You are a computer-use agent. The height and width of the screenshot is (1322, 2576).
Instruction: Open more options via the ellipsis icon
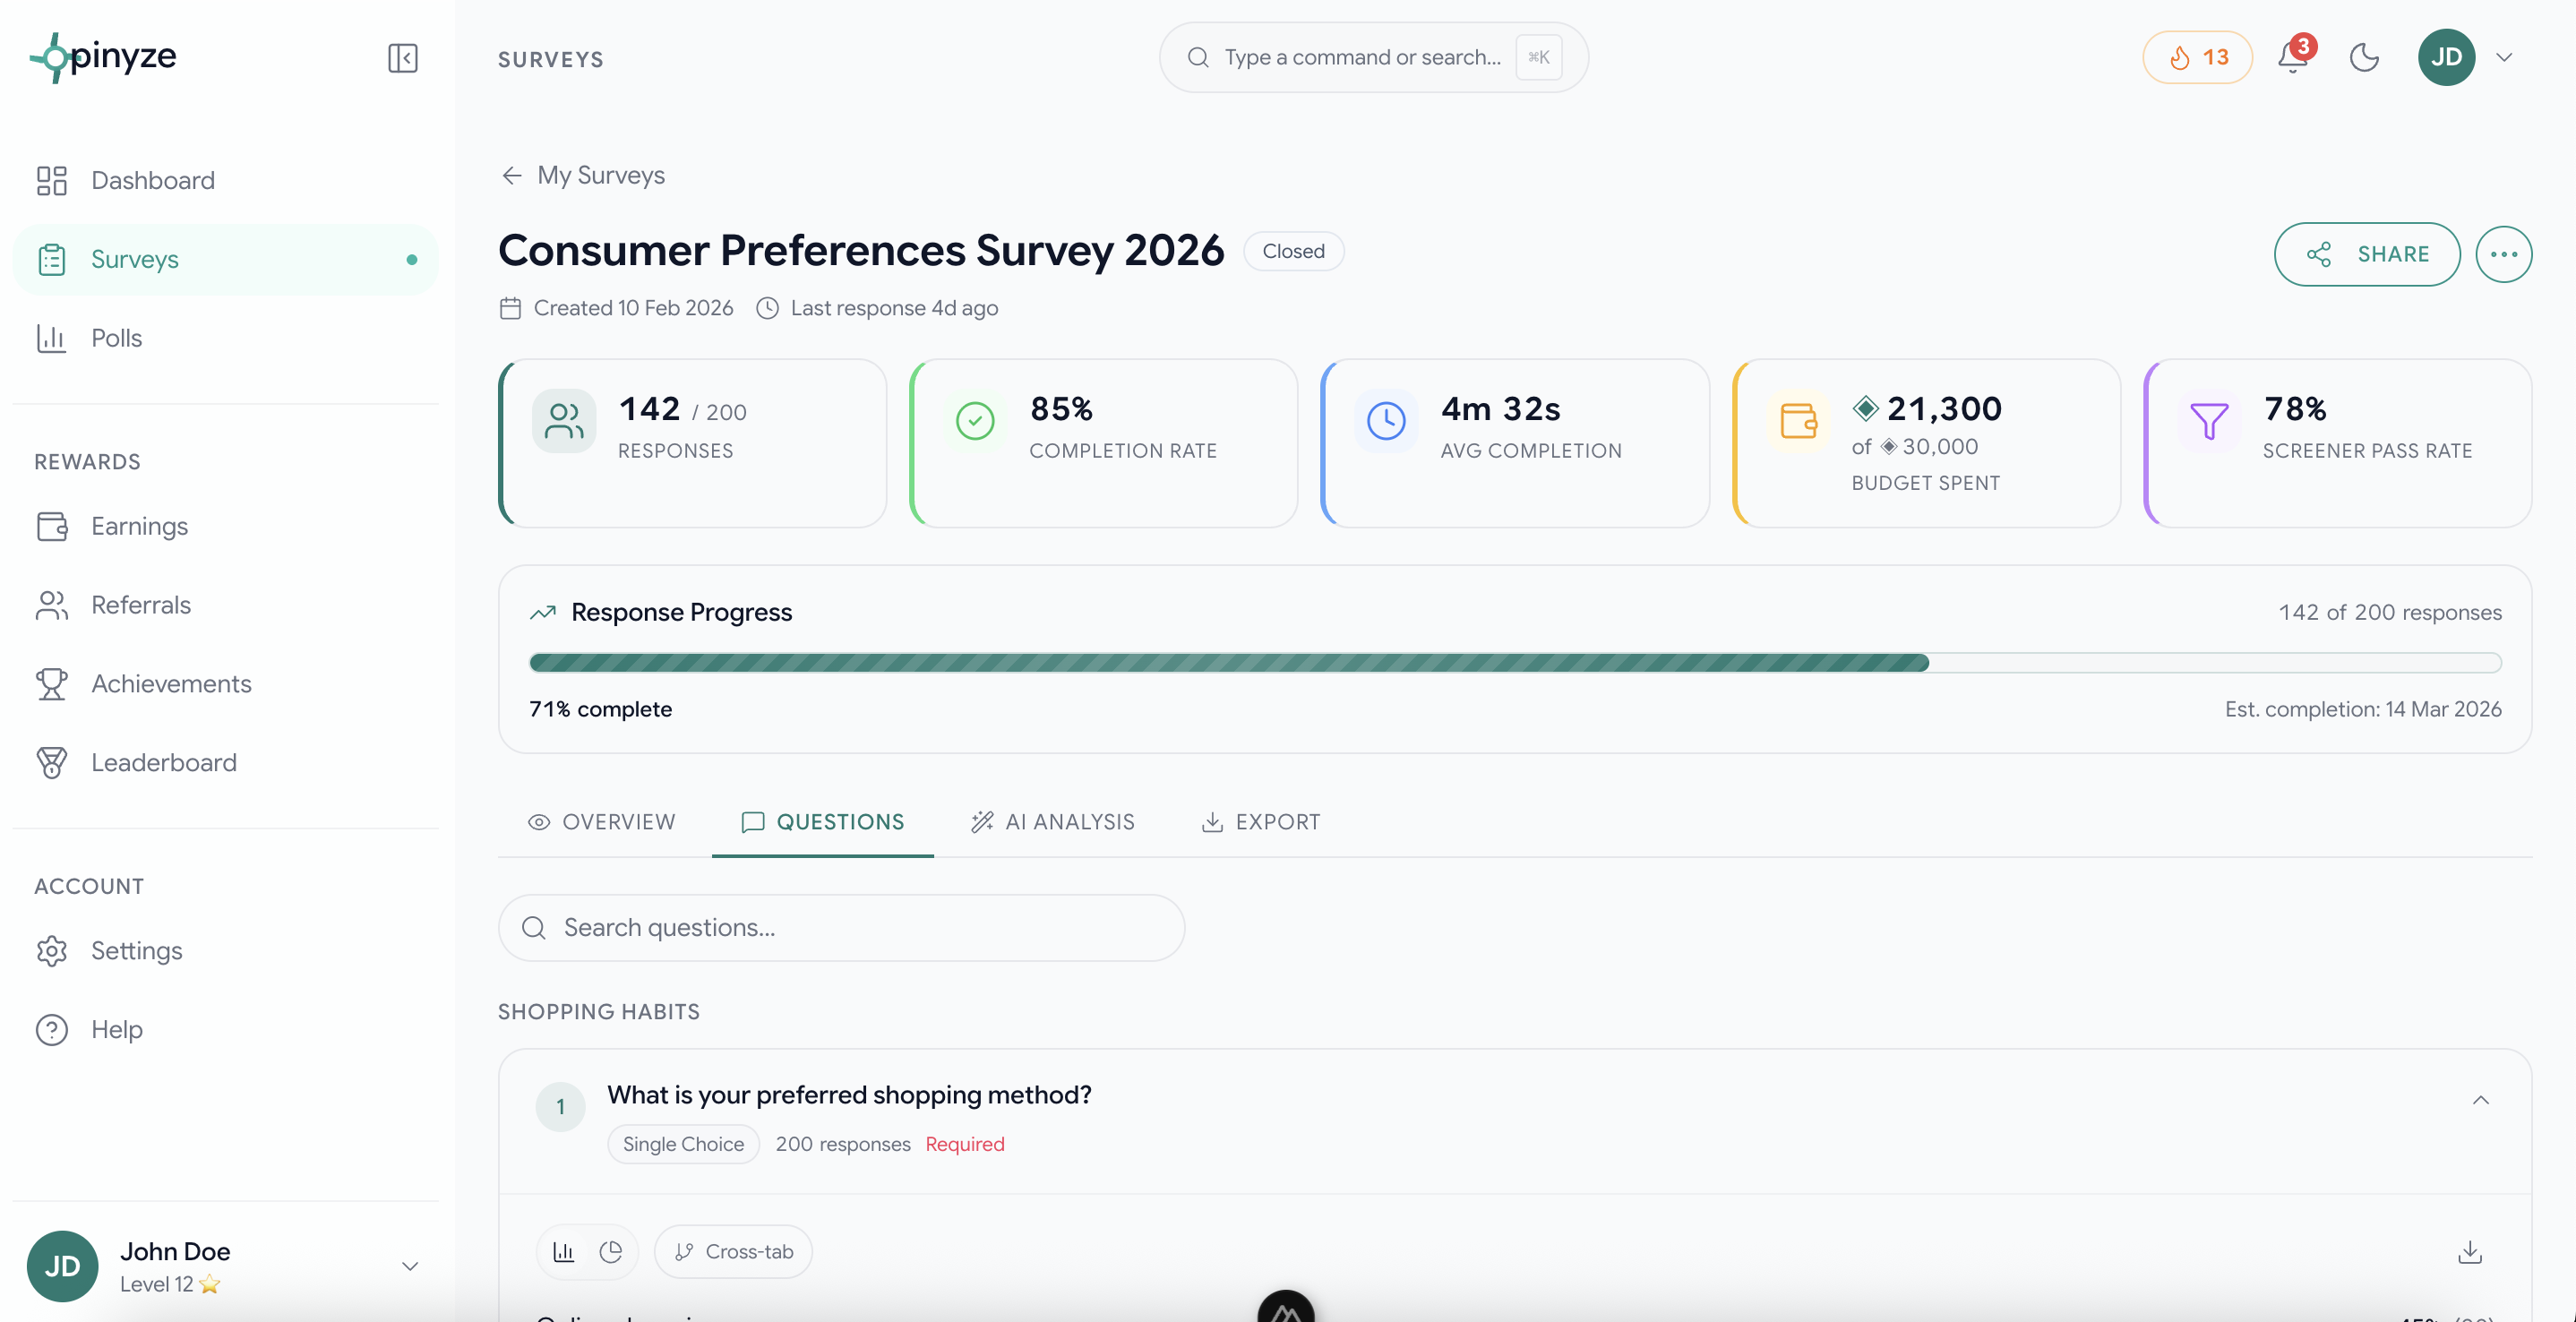tap(2504, 254)
